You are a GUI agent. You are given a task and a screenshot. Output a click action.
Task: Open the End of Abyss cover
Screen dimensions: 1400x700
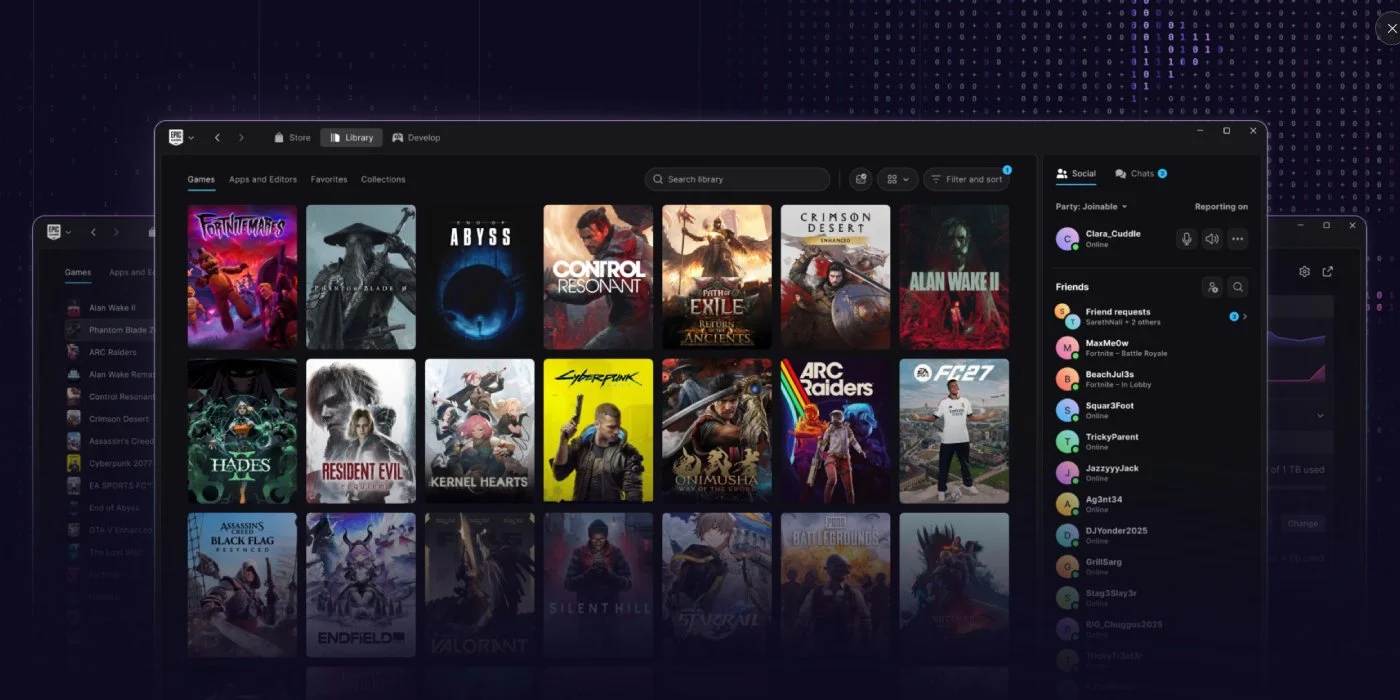pos(480,277)
